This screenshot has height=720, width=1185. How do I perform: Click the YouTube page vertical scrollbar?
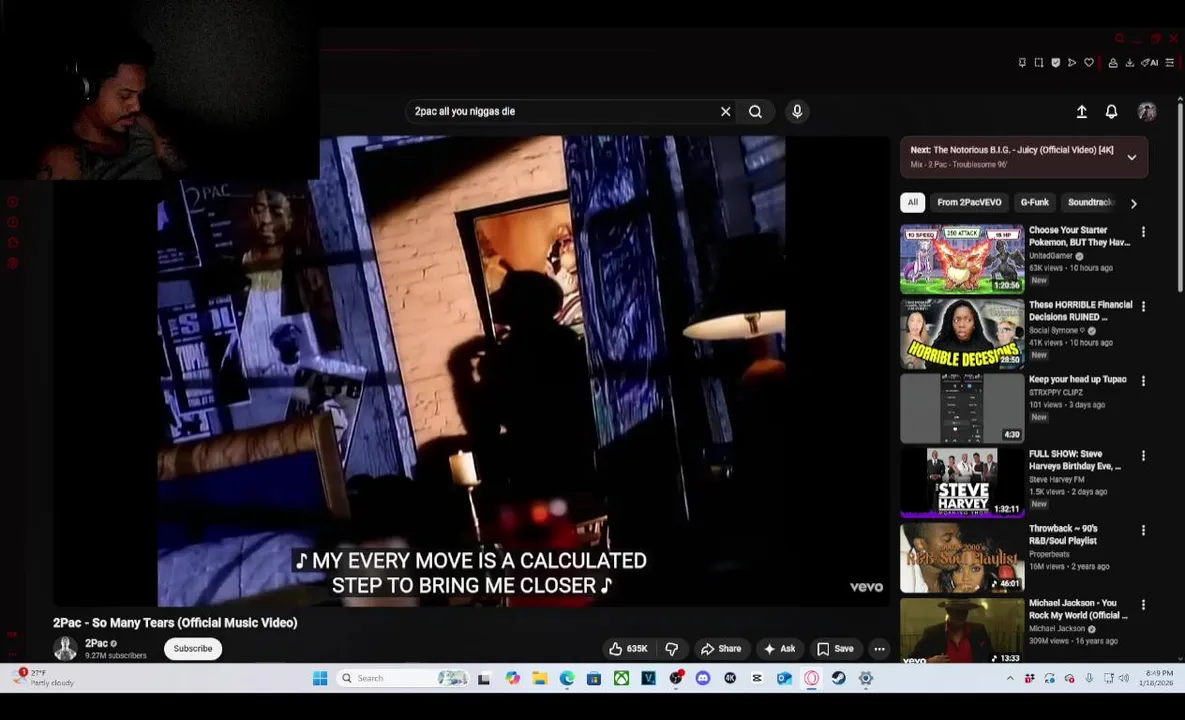[1180, 196]
